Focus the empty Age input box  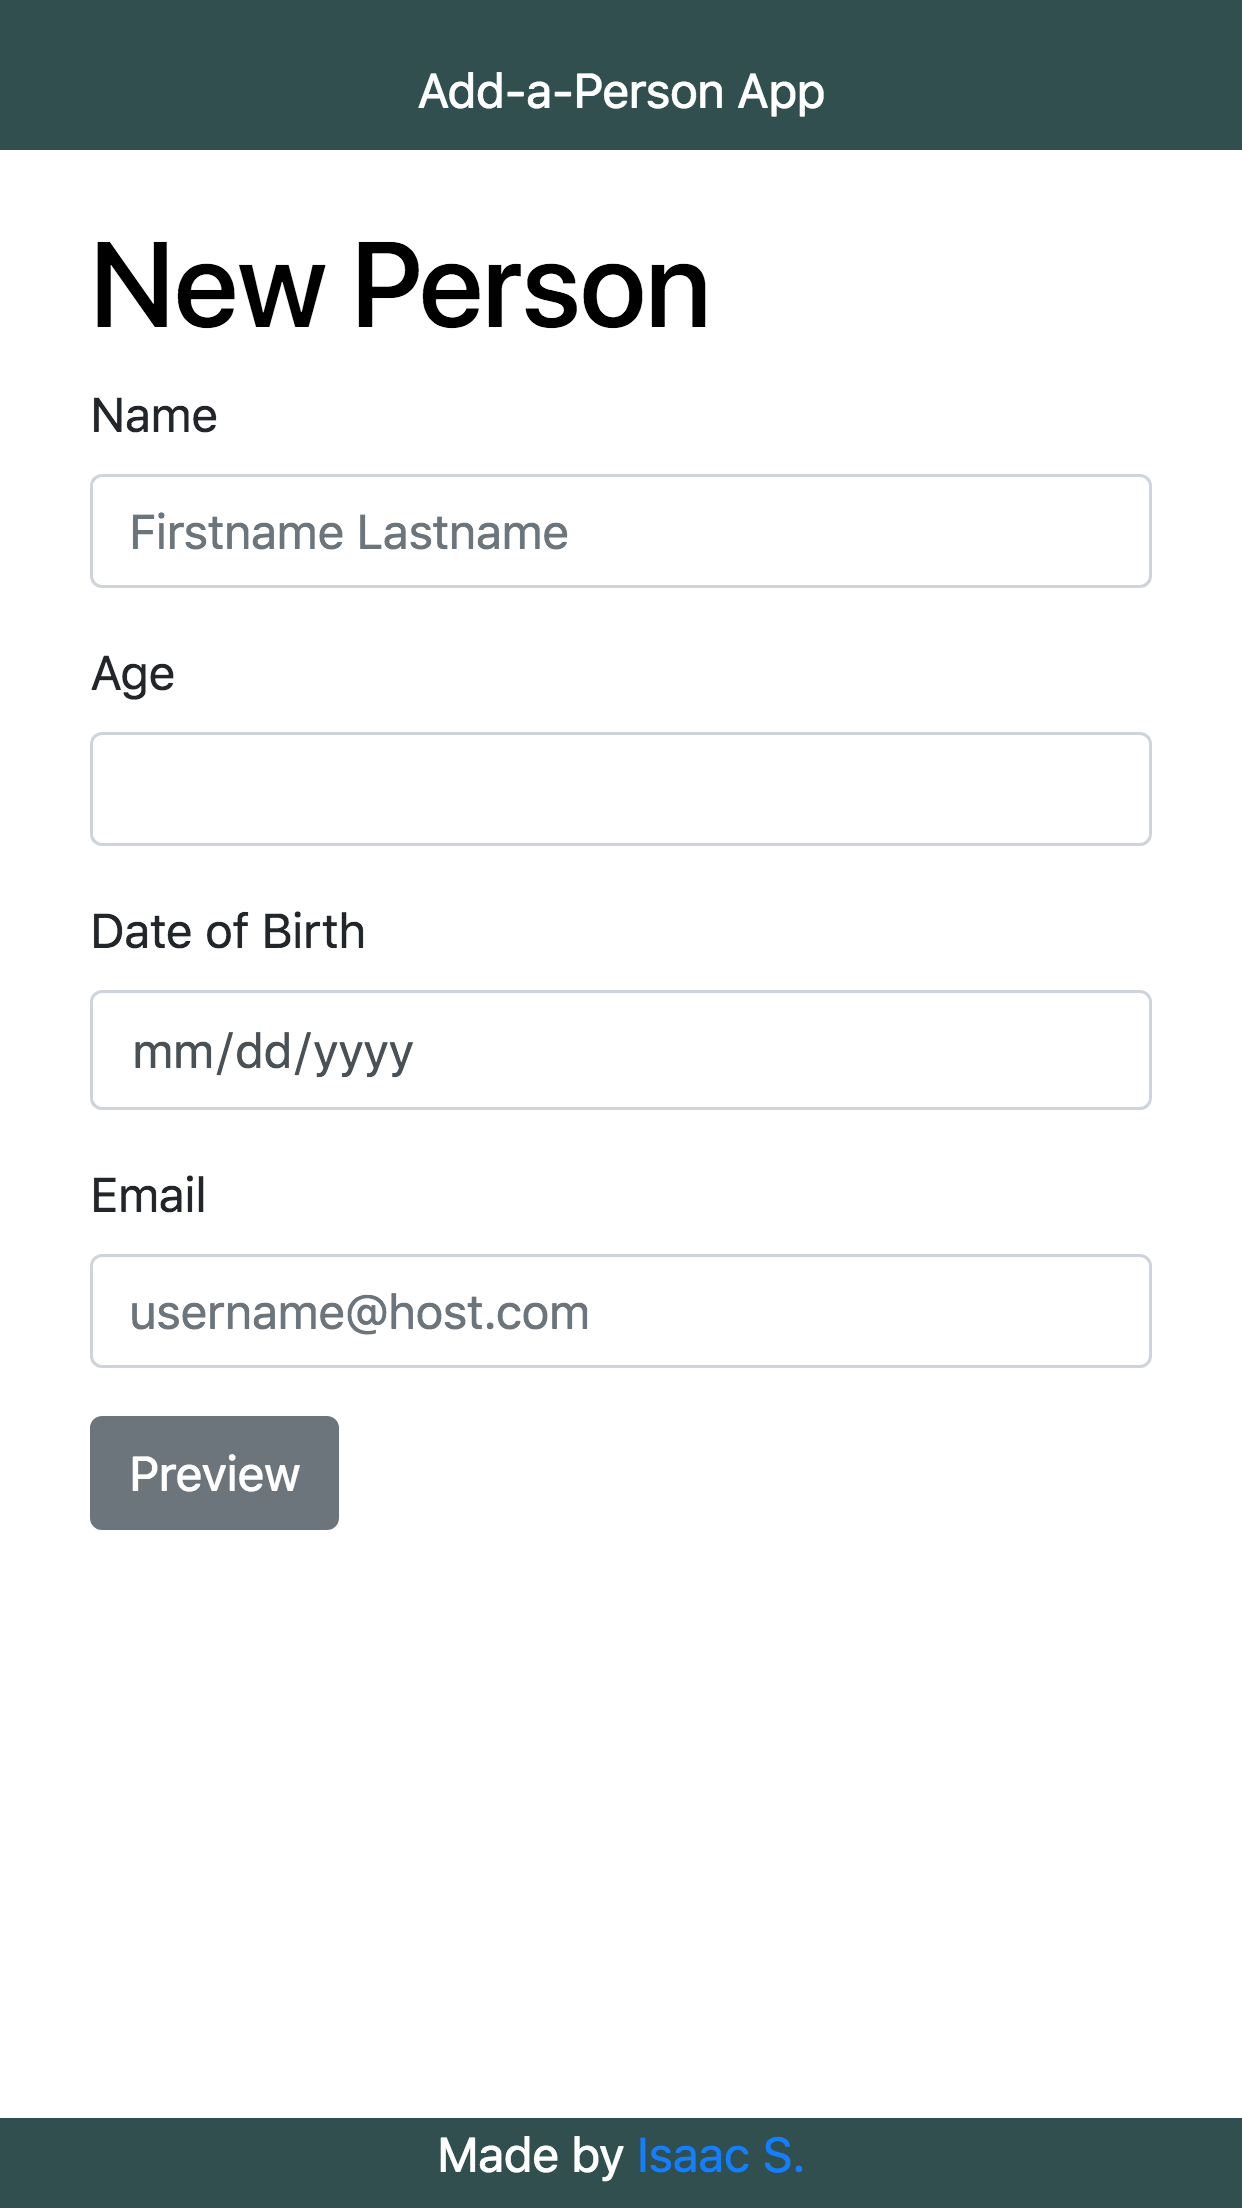(620, 789)
